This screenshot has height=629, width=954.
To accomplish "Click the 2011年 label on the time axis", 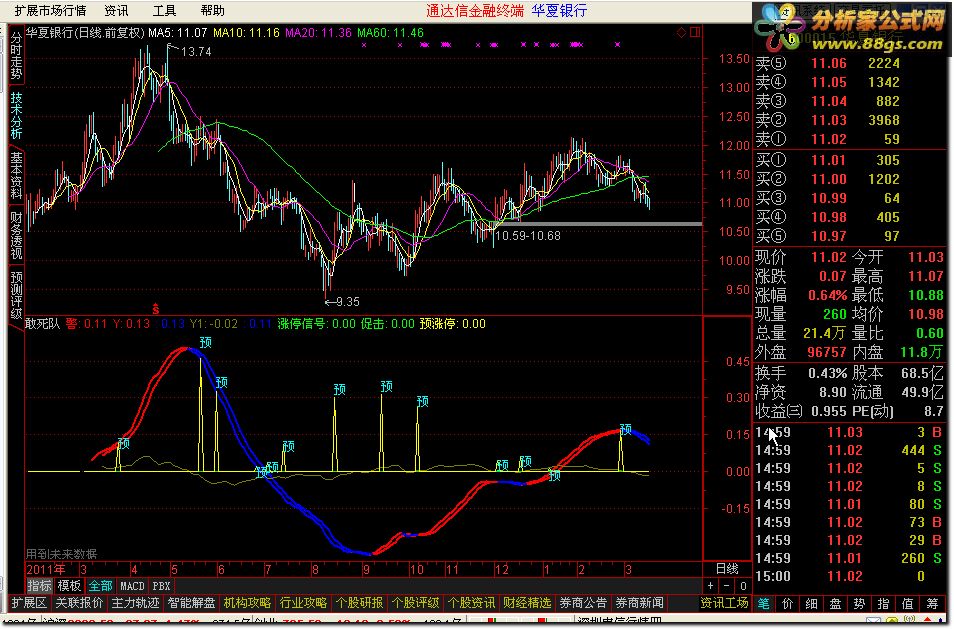I will point(46,569).
